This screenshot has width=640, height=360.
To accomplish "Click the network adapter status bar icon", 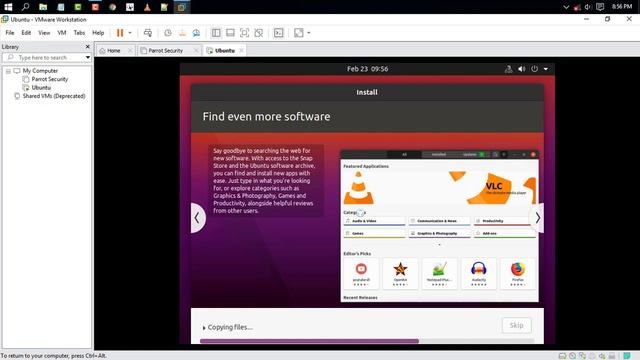I will 582,356.
